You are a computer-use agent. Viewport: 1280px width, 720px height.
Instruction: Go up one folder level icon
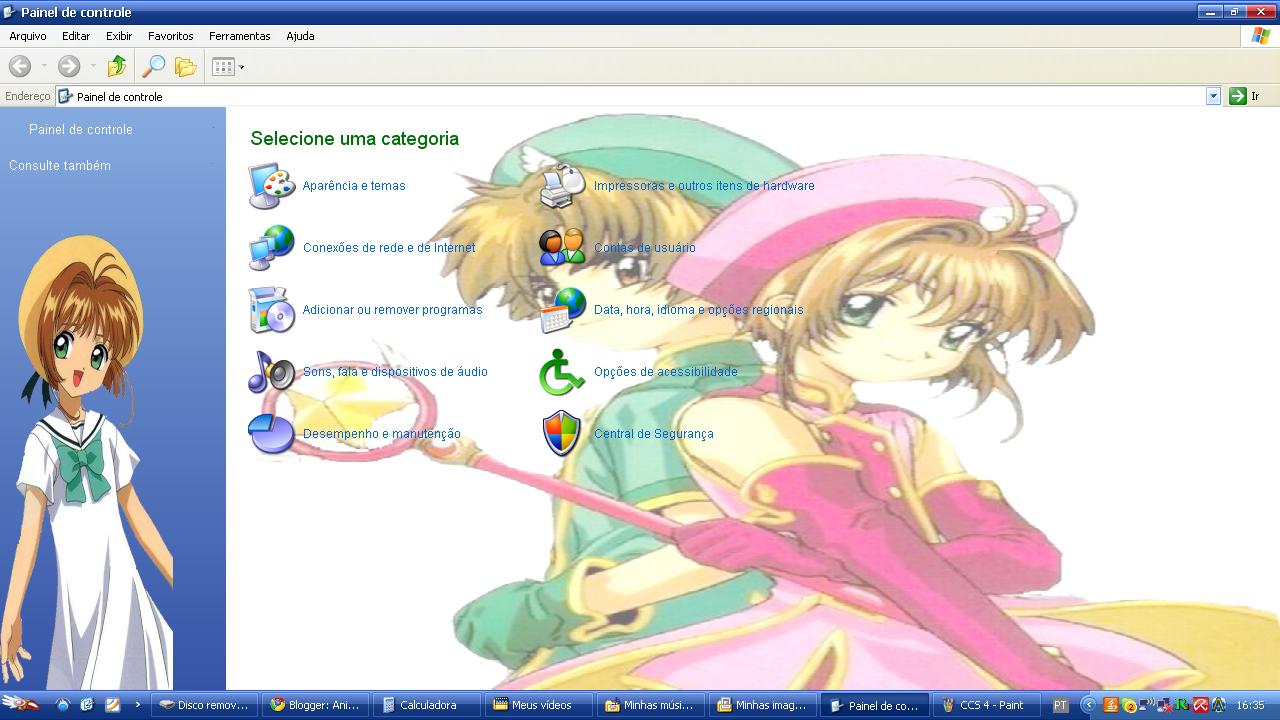(117, 67)
